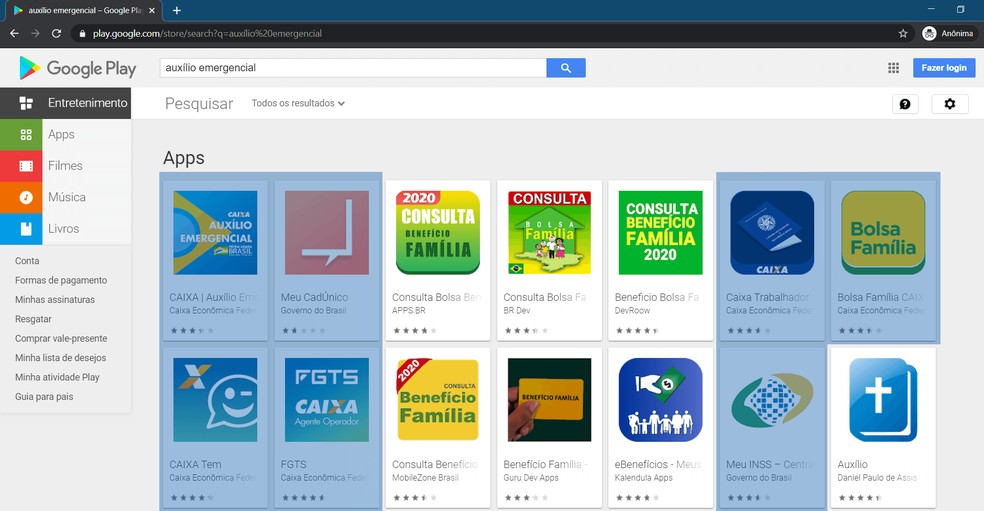The height and width of the screenshot is (511, 984).
Task: Open Guia para pais
Action: (44, 397)
